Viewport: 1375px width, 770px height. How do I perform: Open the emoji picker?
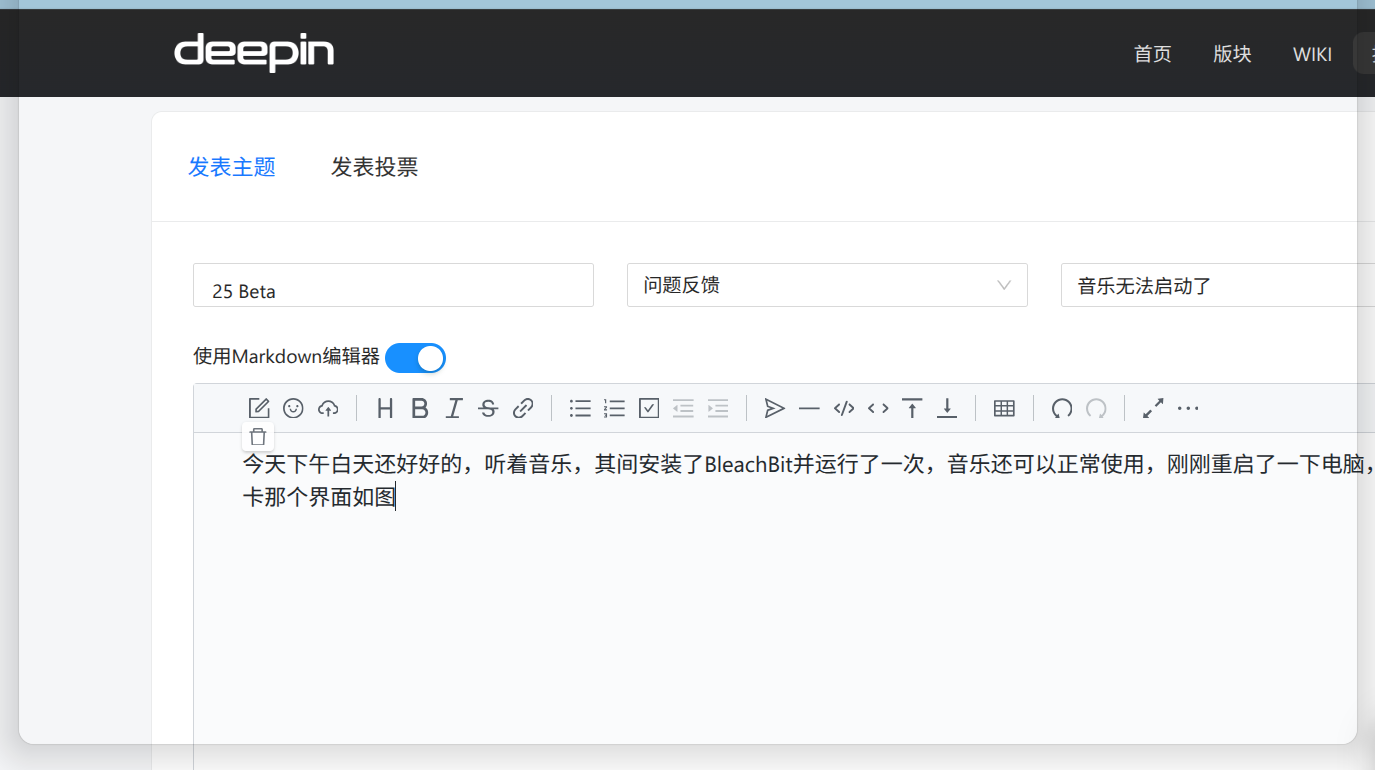pos(293,408)
